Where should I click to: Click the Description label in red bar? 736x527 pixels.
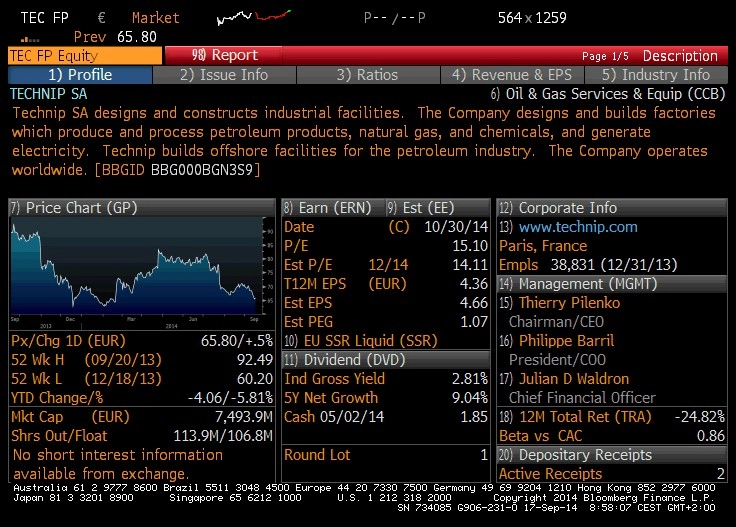(x=680, y=56)
